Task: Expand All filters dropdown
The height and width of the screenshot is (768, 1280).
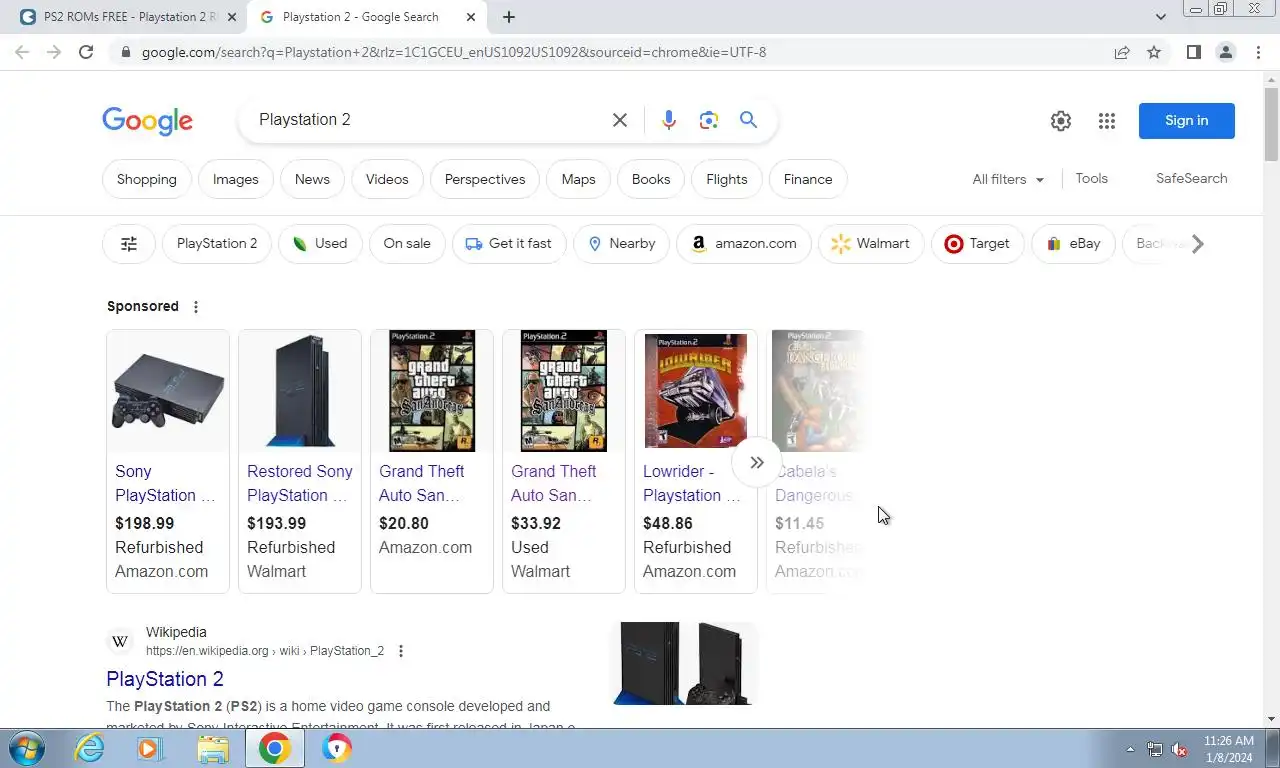Action: point(1008,179)
